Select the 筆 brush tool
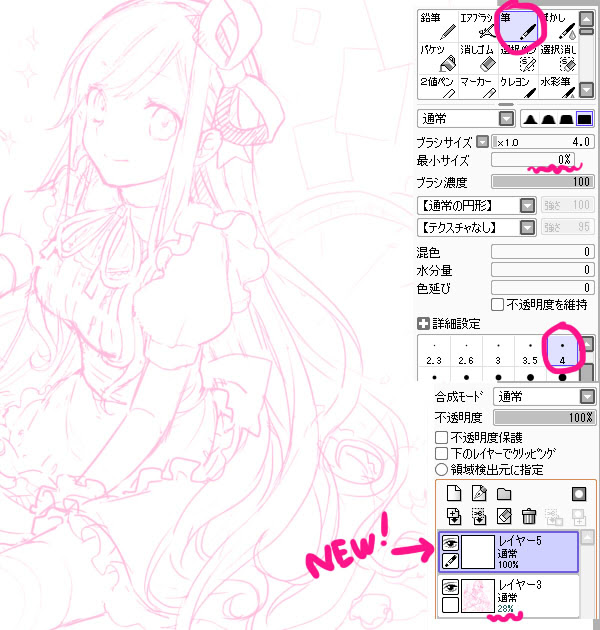Screen dimensions: 600x630 click(x=518, y=26)
